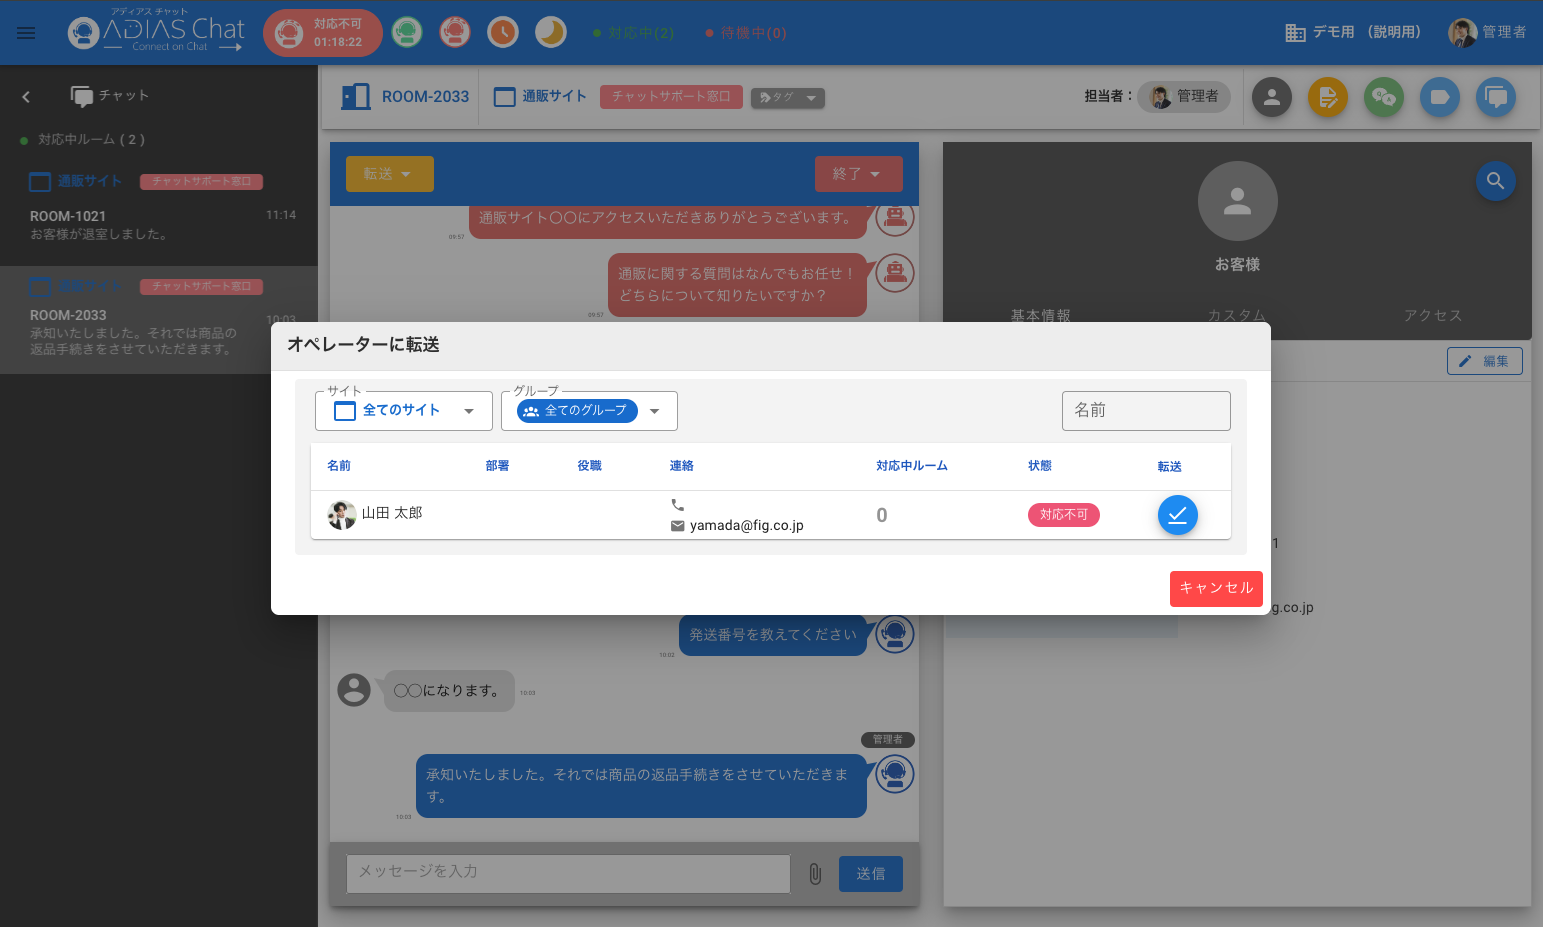This screenshot has height=927, width=1543.
Task: Toggle the 対応不可 status timer pill
Action: [x=323, y=33]
